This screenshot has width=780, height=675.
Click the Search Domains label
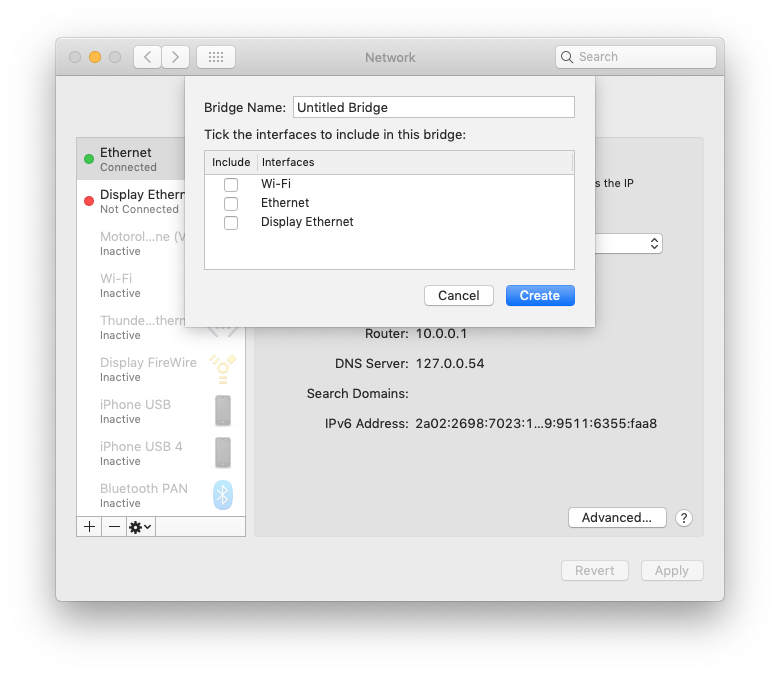(358, 393)
